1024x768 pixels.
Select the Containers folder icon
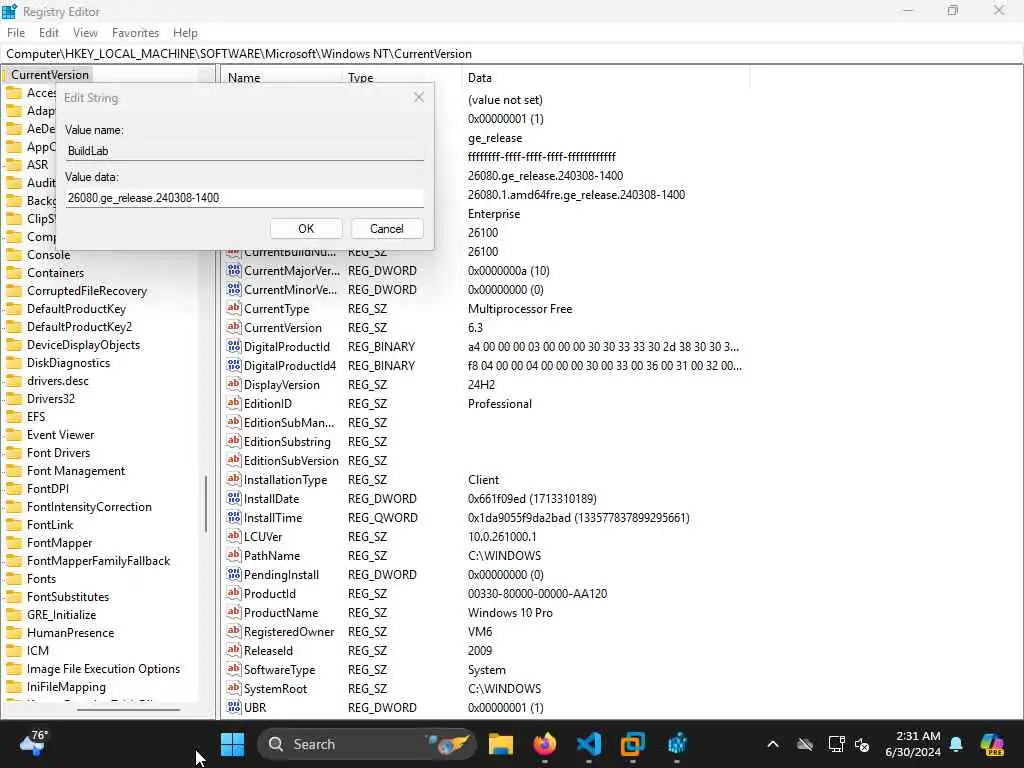pyautogui.click(x=14, y=273)
